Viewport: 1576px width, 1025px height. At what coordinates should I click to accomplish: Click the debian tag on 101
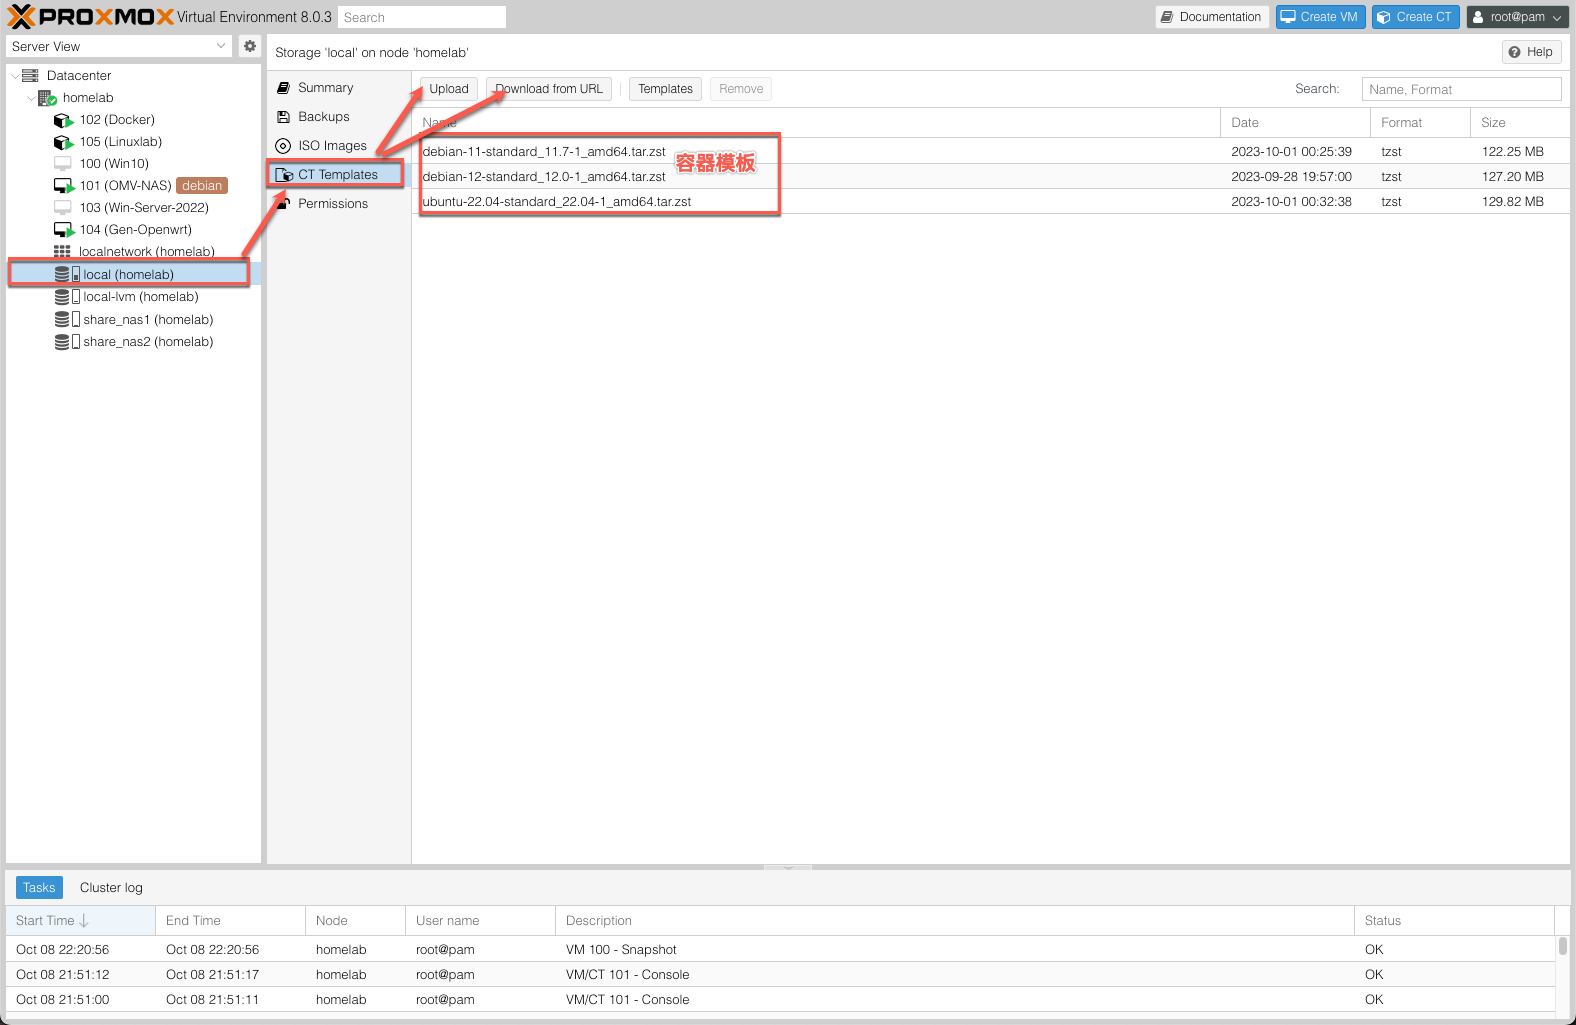coord(202,186)
